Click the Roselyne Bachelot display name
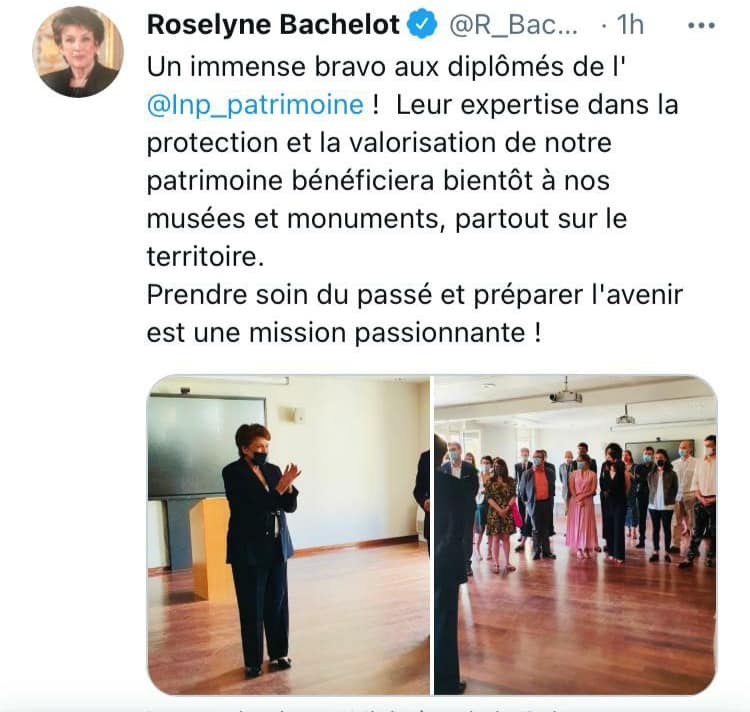 pyautogui.click(x=273, y=25)
